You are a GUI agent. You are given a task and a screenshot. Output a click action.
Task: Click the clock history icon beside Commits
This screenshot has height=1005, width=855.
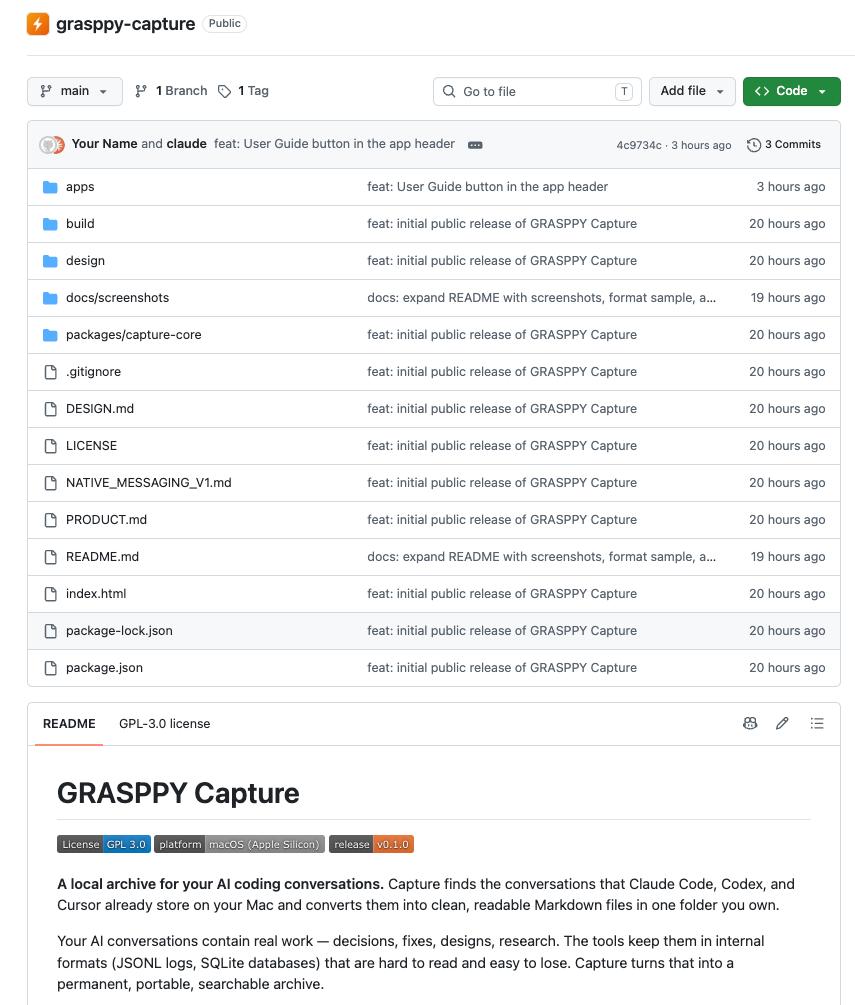pyautogui.click(x=754, y=145)
